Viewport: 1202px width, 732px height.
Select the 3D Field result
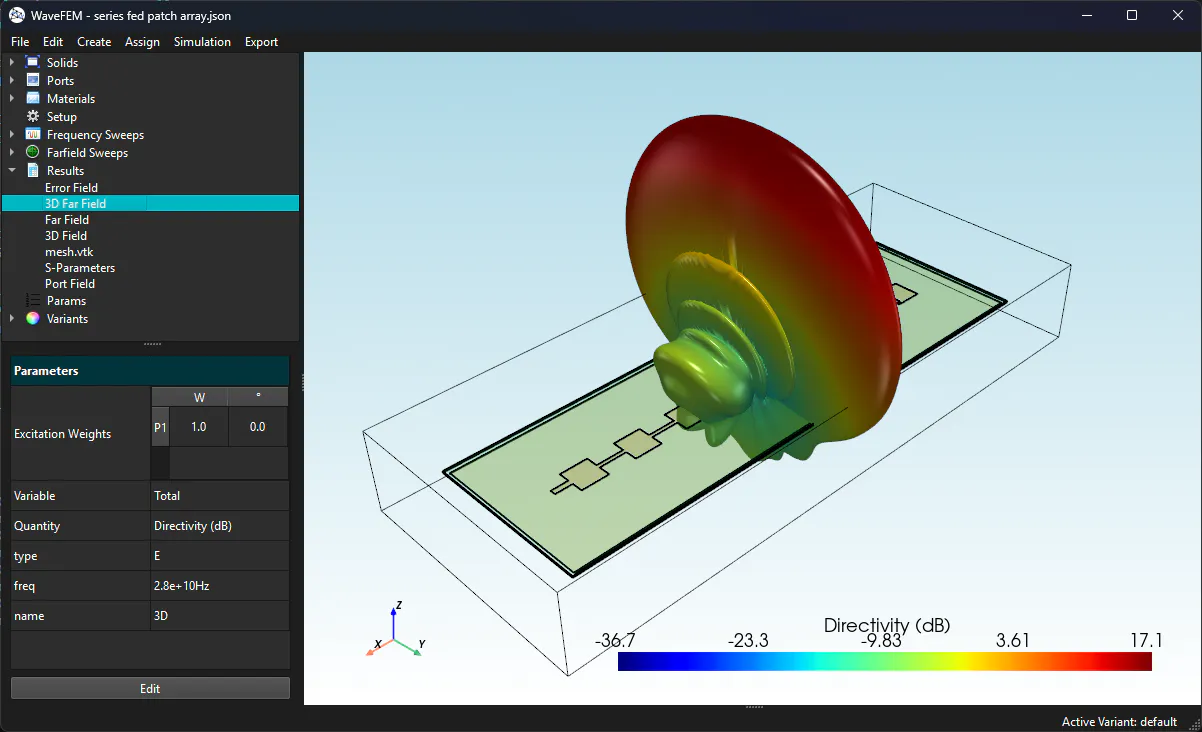point(66,235)
